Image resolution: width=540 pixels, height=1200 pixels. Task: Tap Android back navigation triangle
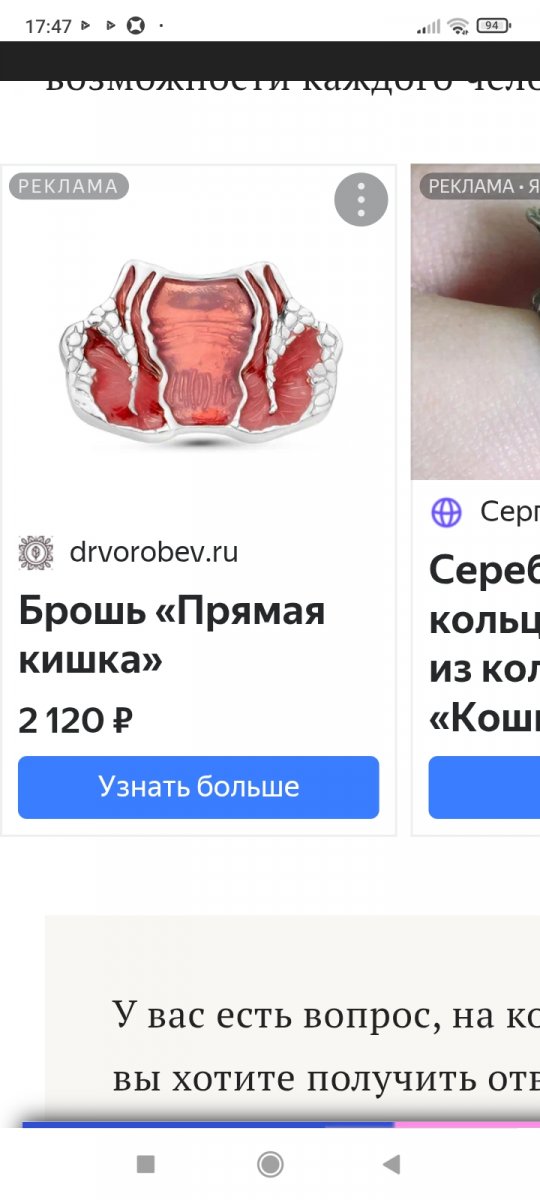click(392, 1163)
